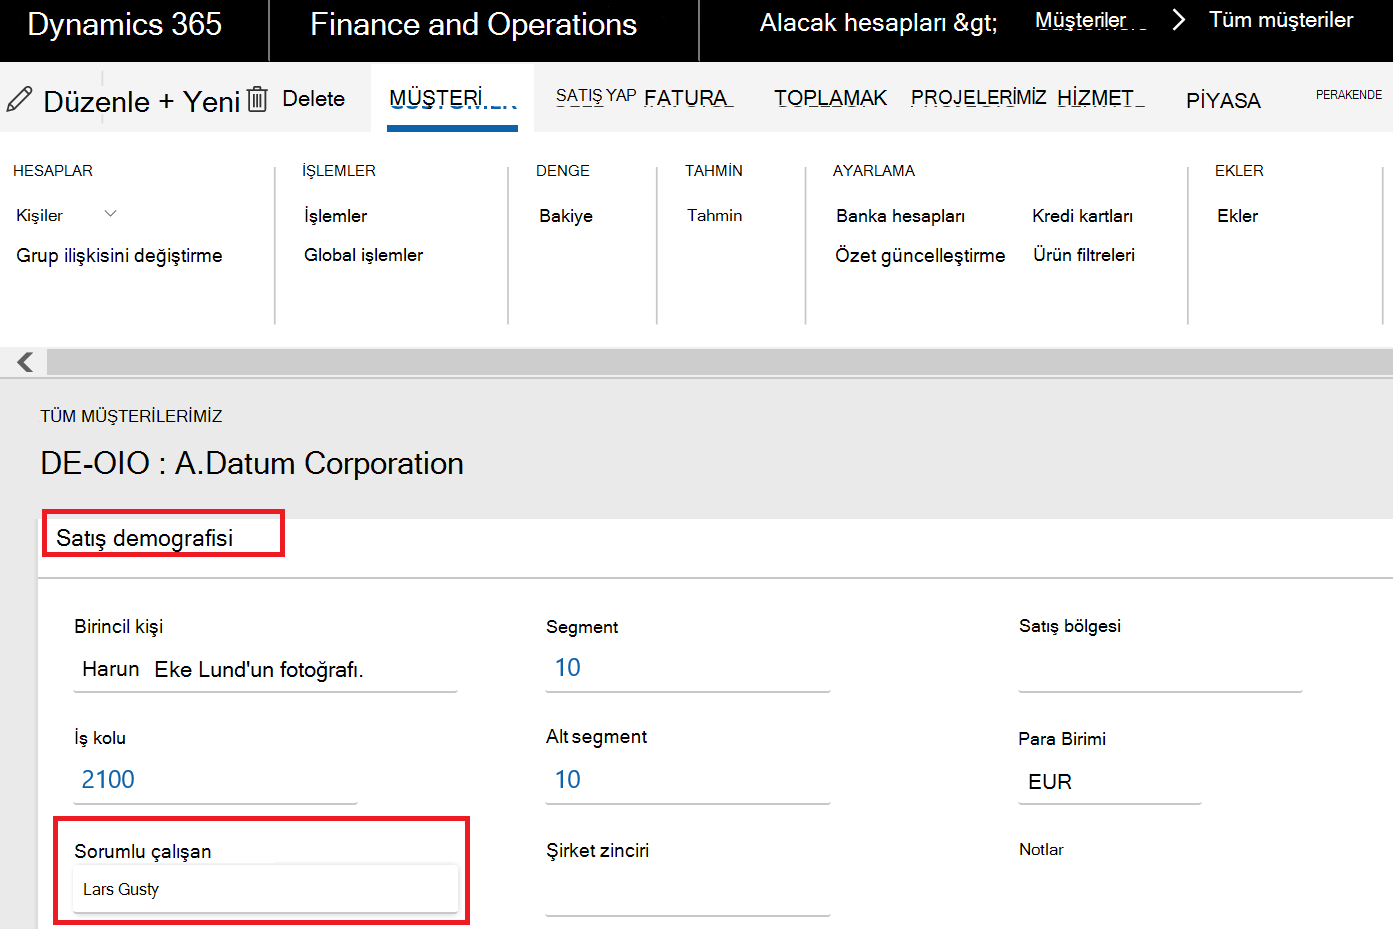Click the Sorumlu çalışan field
Screen dimensions: 1393x929
(x=265, y=889)
